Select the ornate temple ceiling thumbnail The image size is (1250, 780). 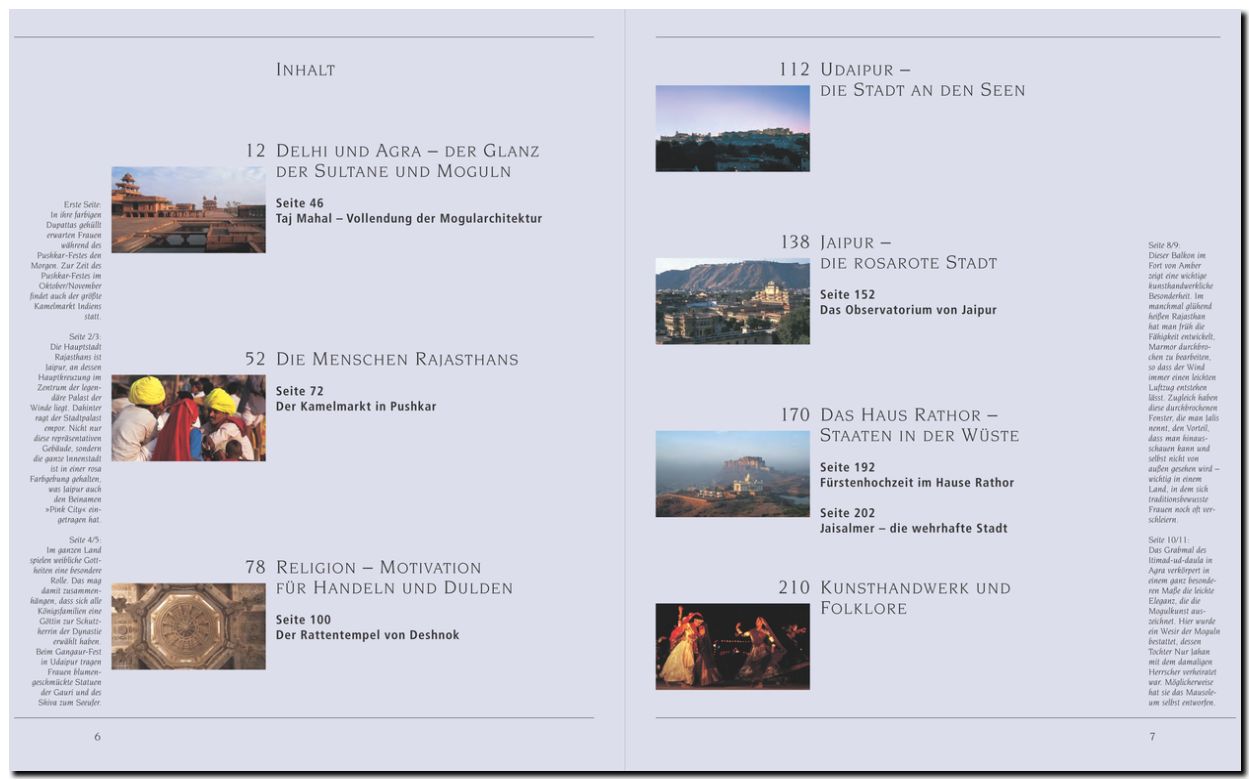(x=188, y=626)
